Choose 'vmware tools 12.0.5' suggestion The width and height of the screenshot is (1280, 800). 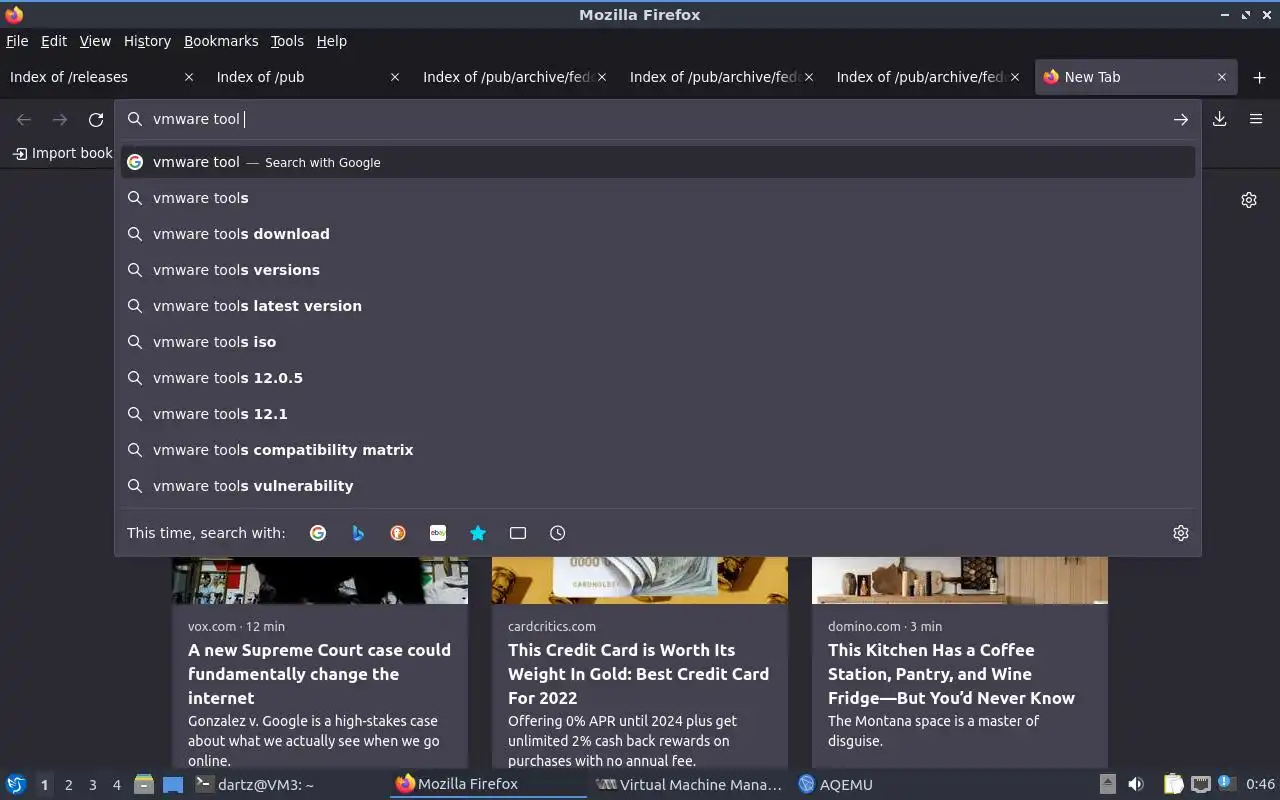pos(658,378)
